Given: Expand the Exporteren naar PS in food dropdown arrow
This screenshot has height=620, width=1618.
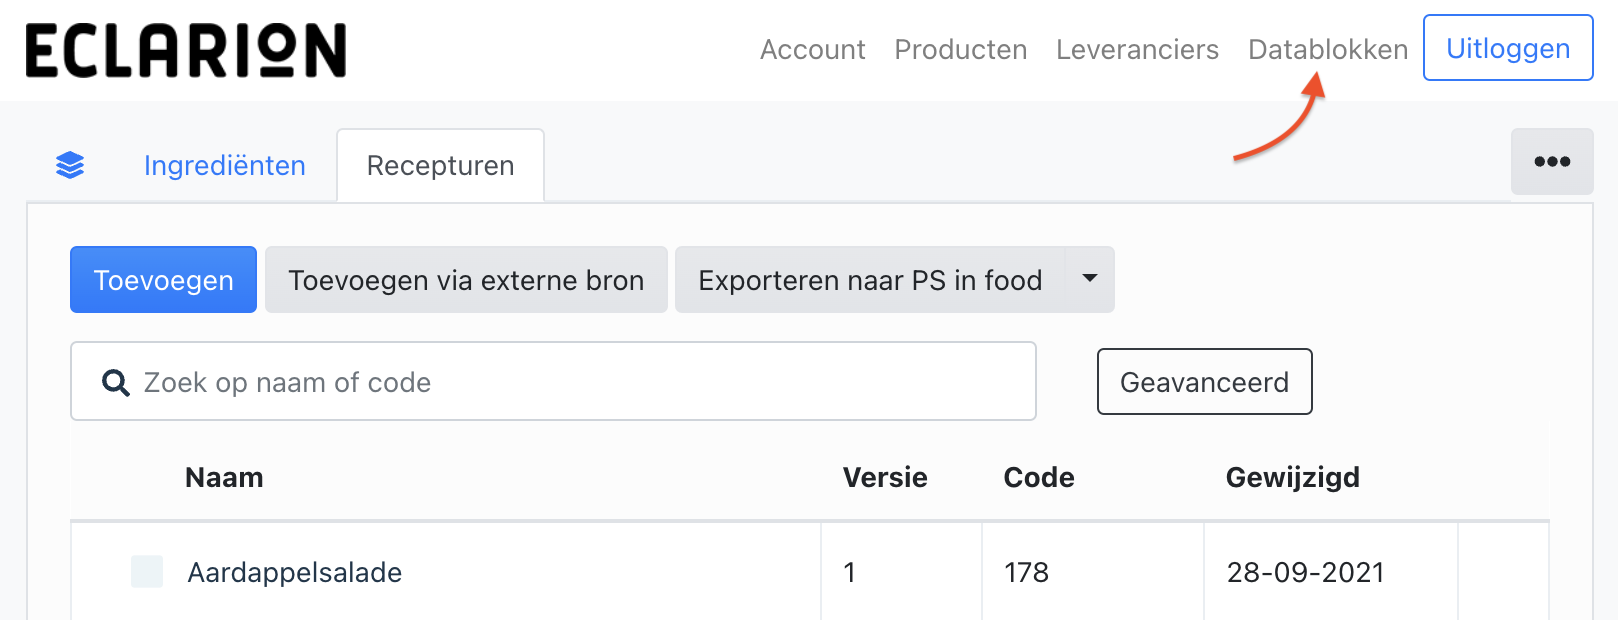Looking at the screenshot, I should coord(1090,280).
